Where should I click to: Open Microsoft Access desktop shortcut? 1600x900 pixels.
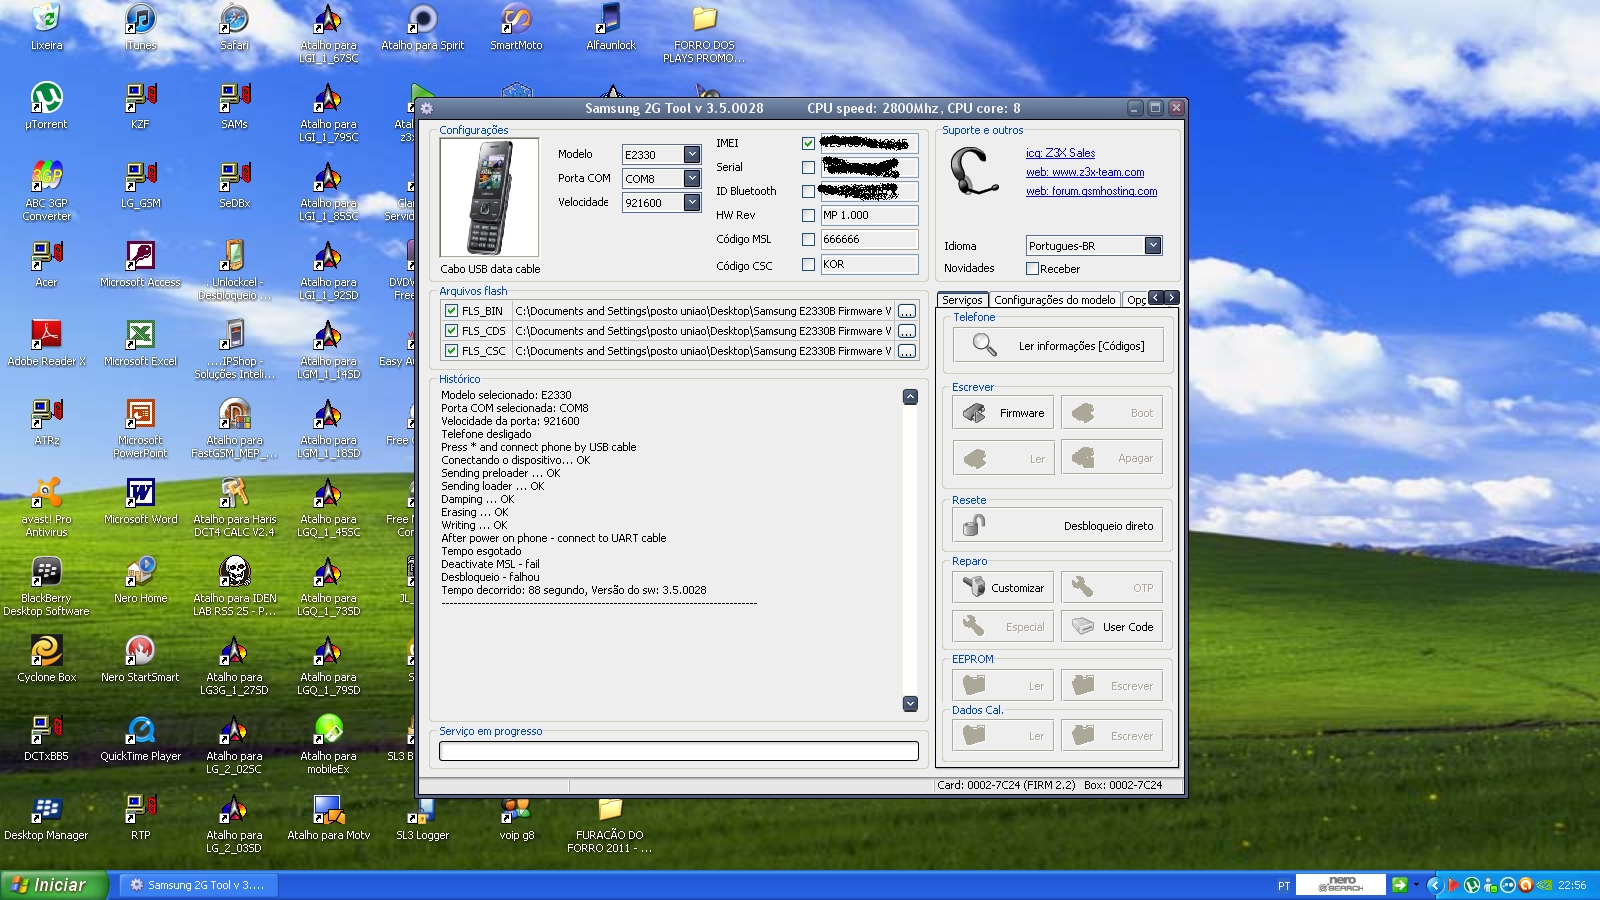click(140, 263)
